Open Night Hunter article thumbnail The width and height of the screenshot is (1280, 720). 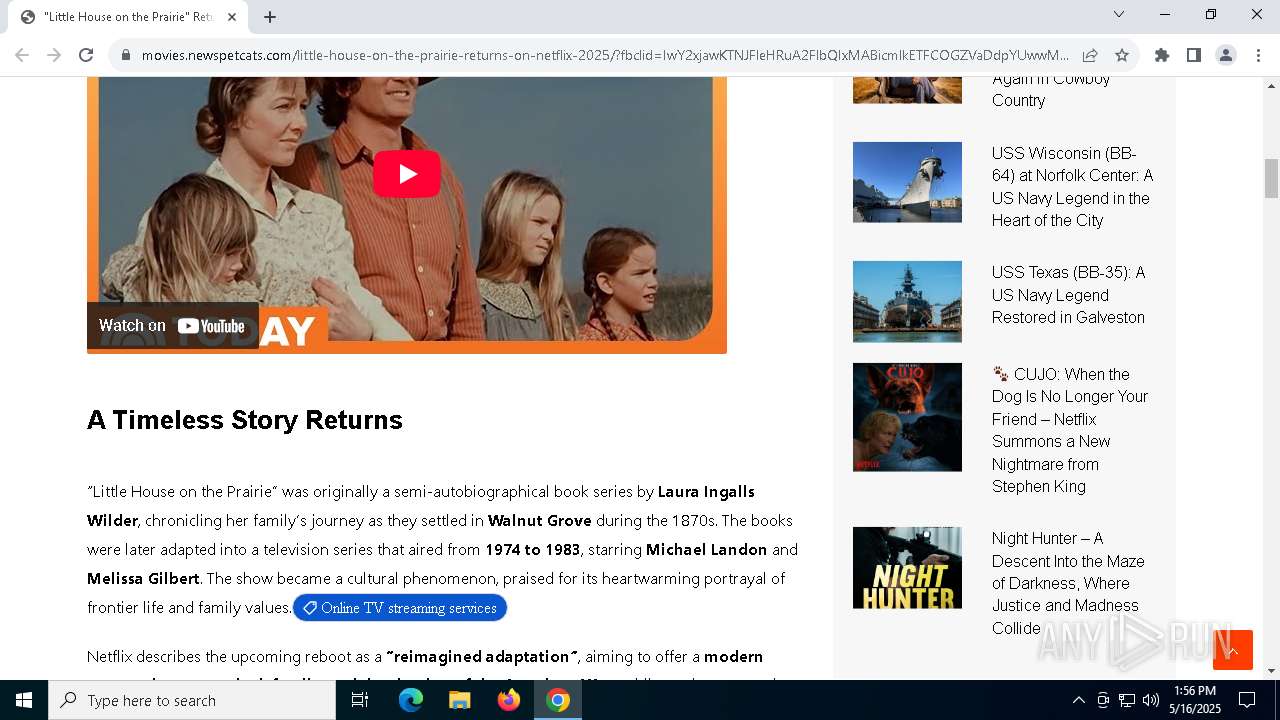[907, 568]
